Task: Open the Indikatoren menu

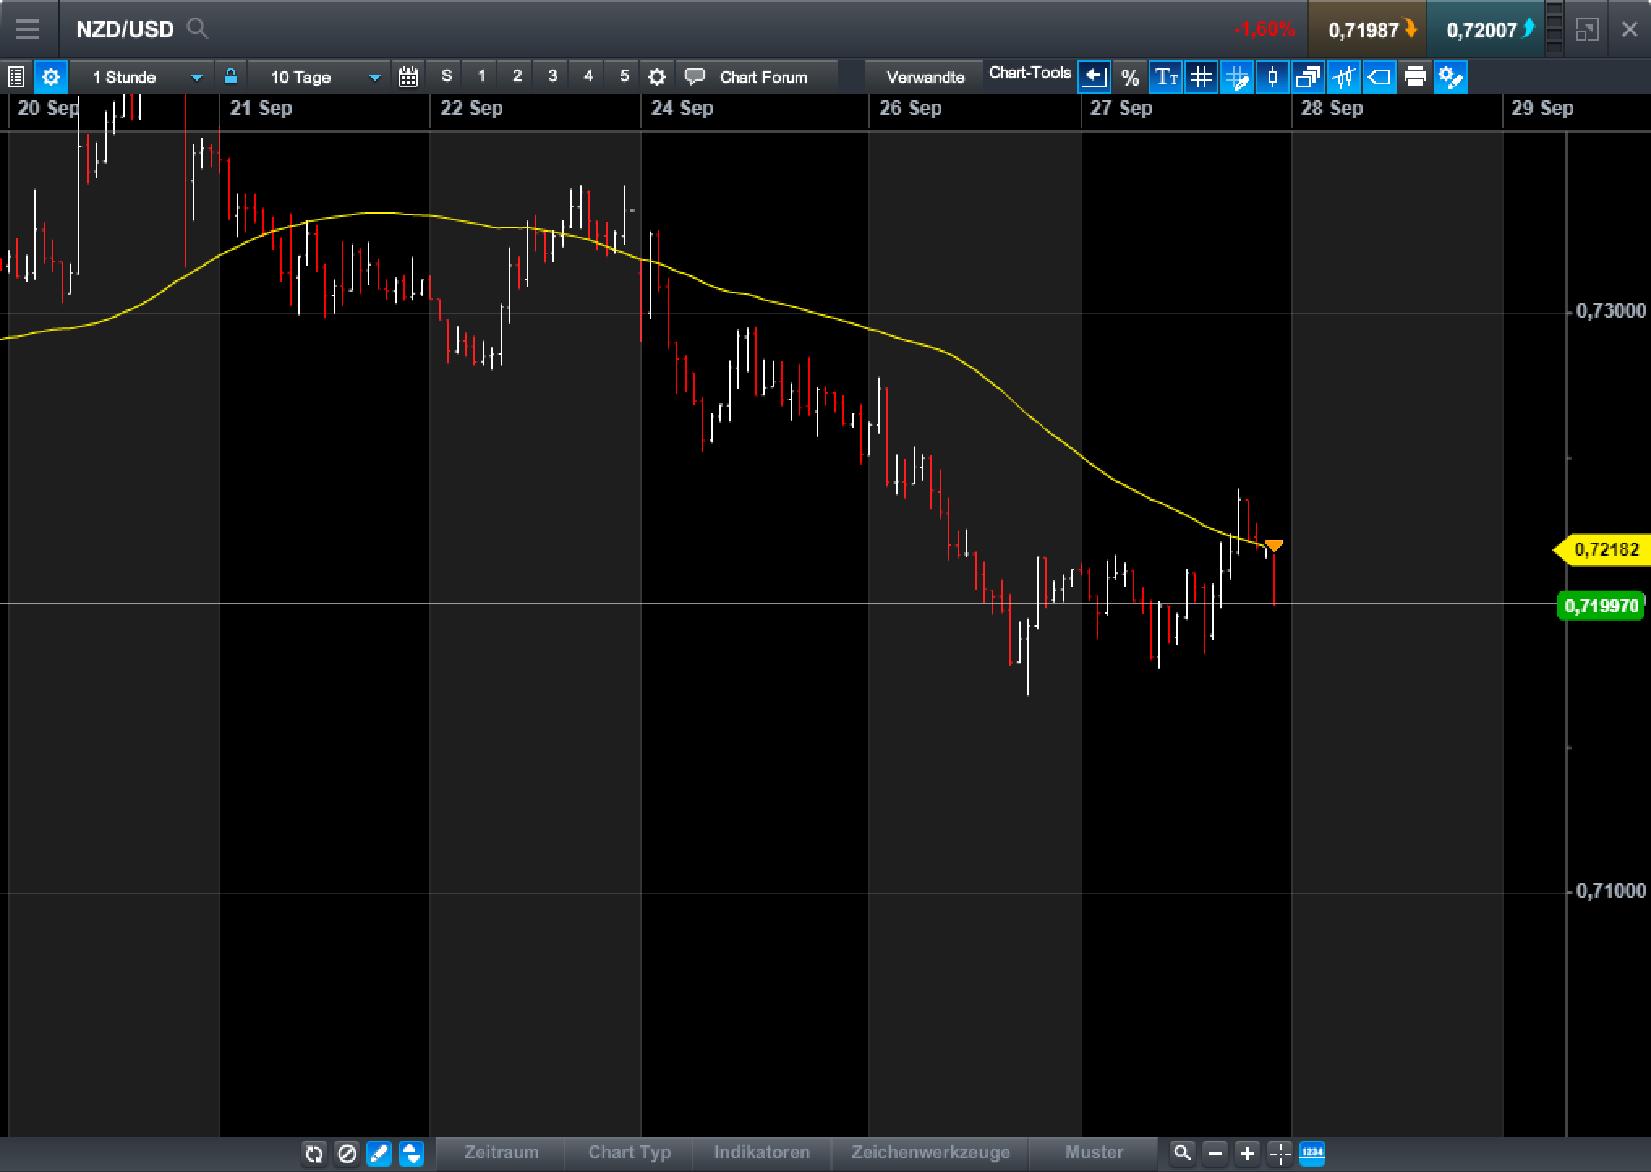Action: tap(762, 1152)
